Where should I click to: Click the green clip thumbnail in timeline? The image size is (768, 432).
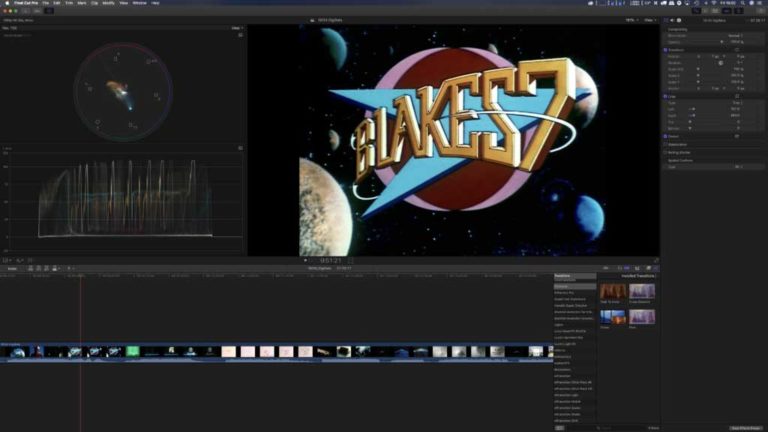tap(133, 351)
